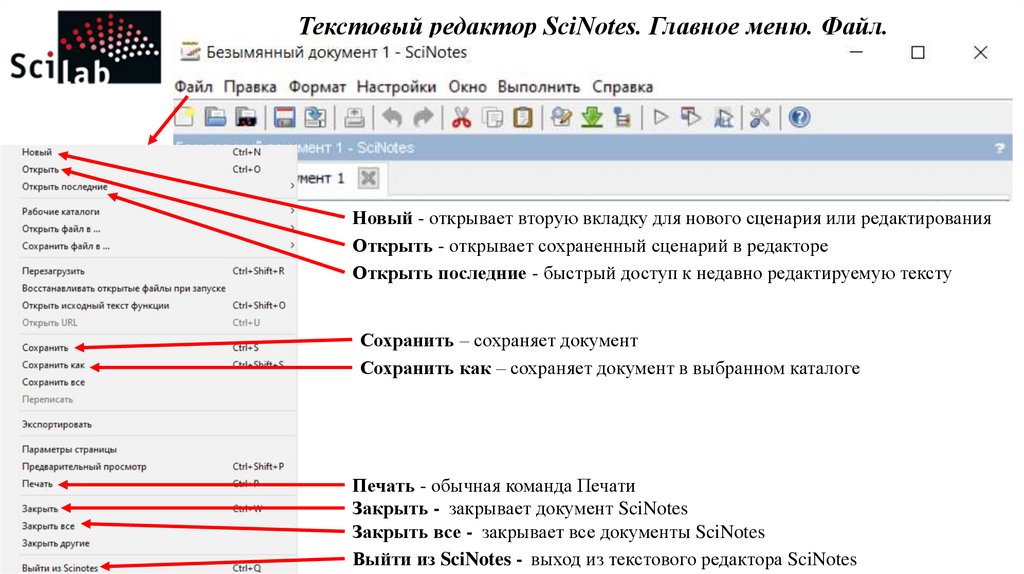Click the Find/Replace magnifier icon
This screenshot has width=1024, height=574.
[x=561, y=118]
